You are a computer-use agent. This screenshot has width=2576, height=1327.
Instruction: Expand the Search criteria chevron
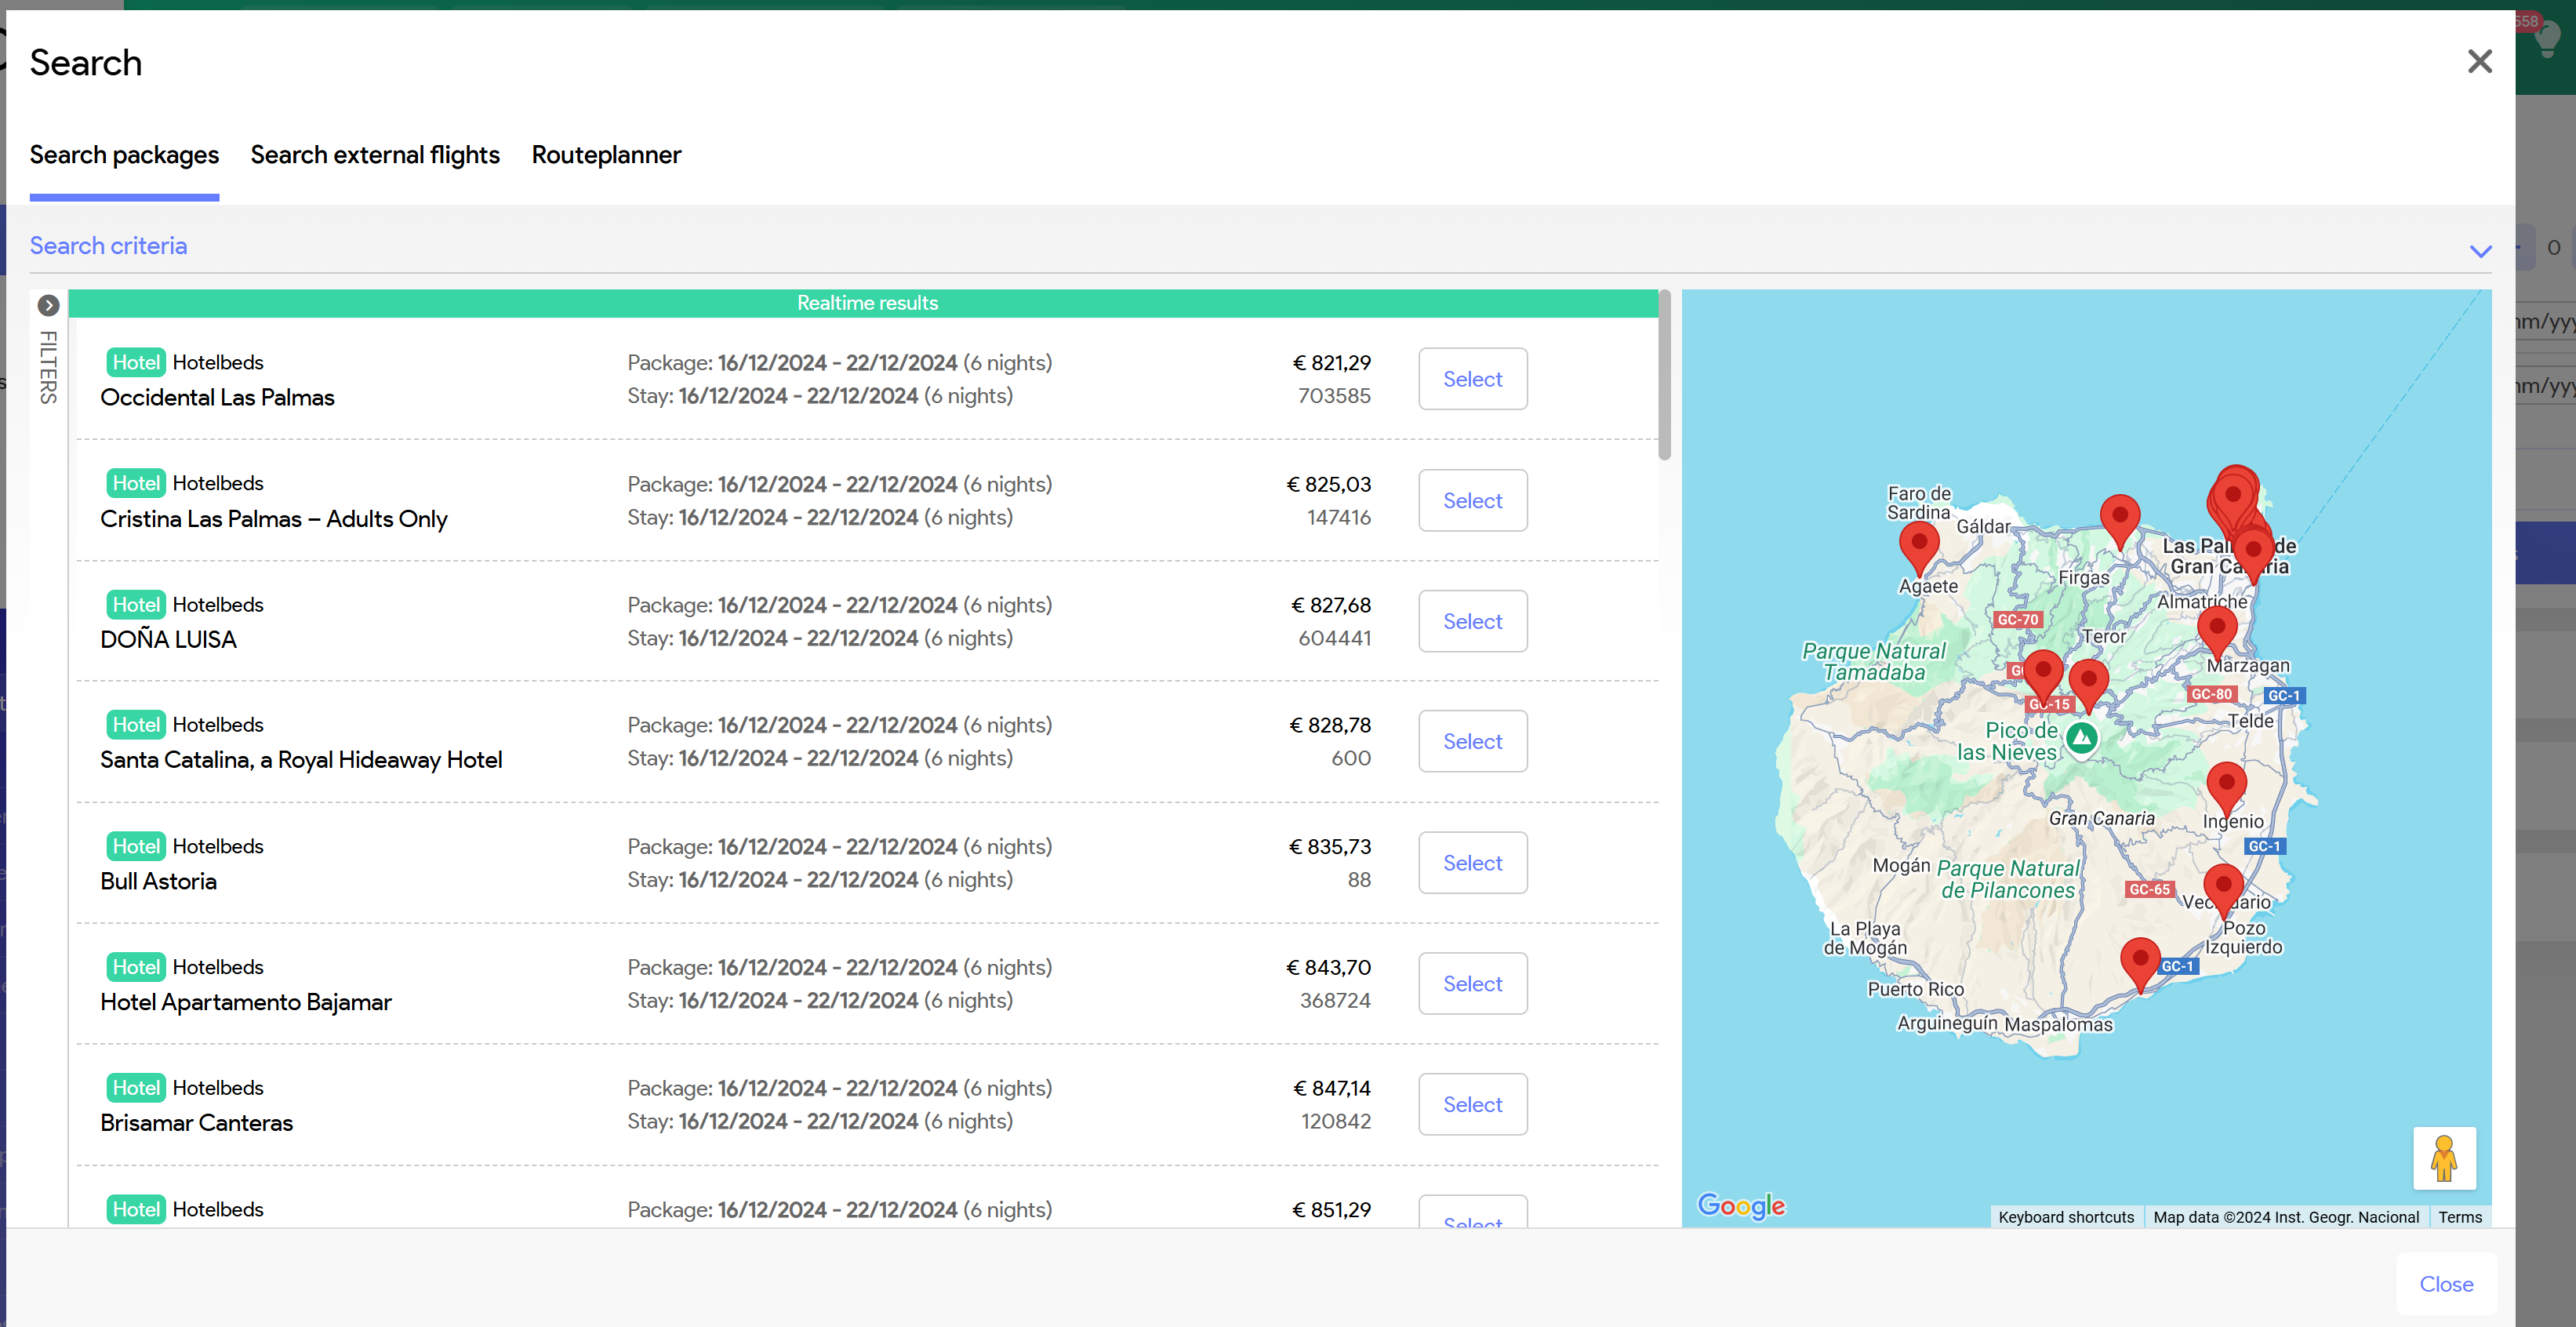click(x=2480, y=251)
